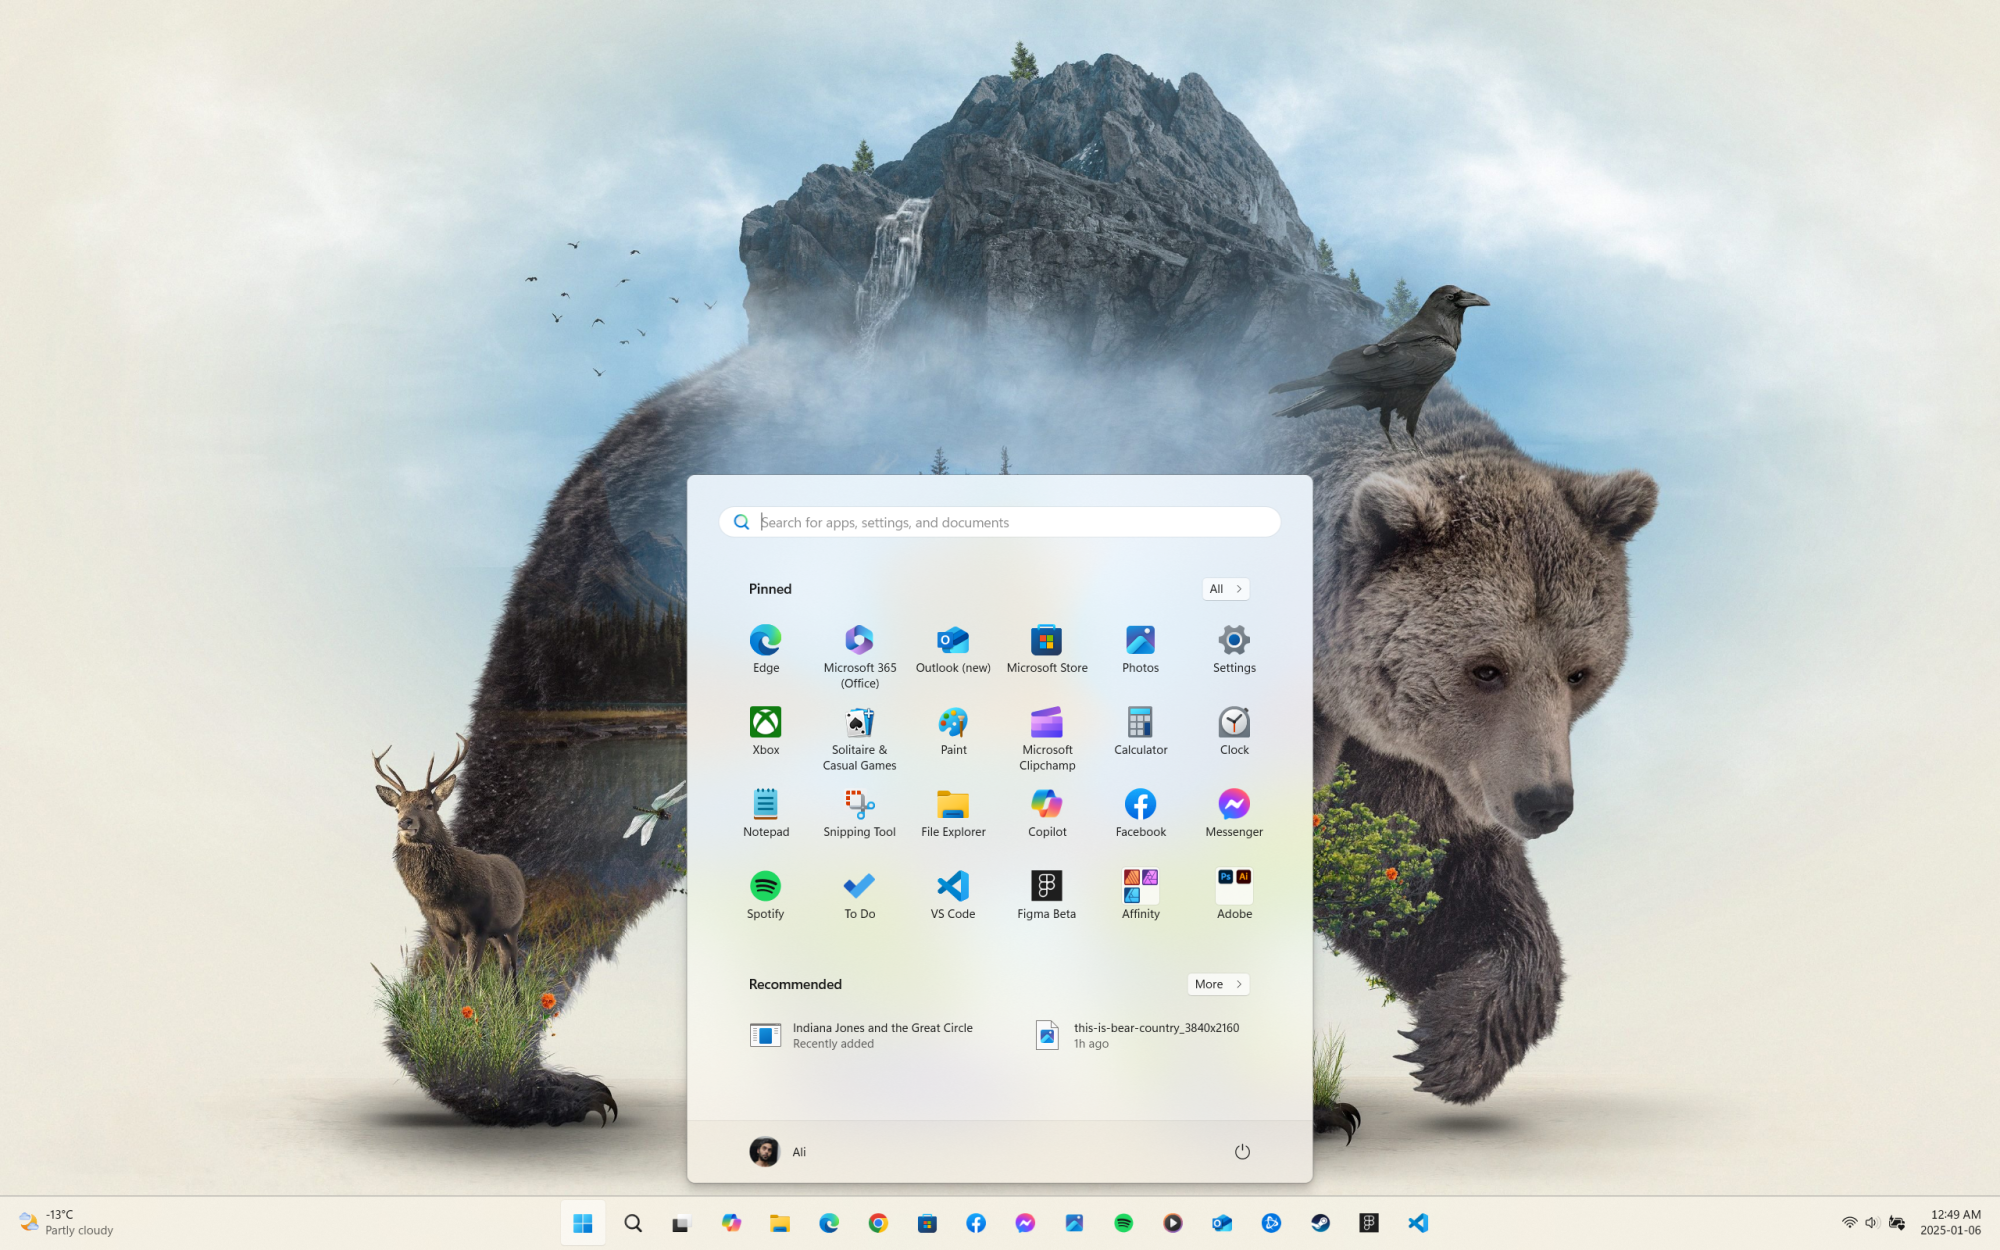Open Solitaire & Casual Games
The height and width of the screenshot is (1250, 2000).
pos(859,732)
